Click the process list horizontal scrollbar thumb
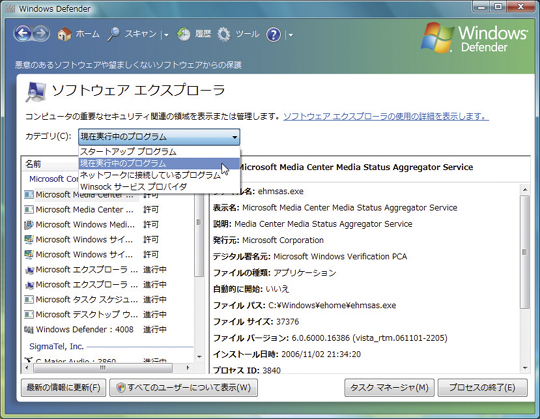 click(103, 368)
